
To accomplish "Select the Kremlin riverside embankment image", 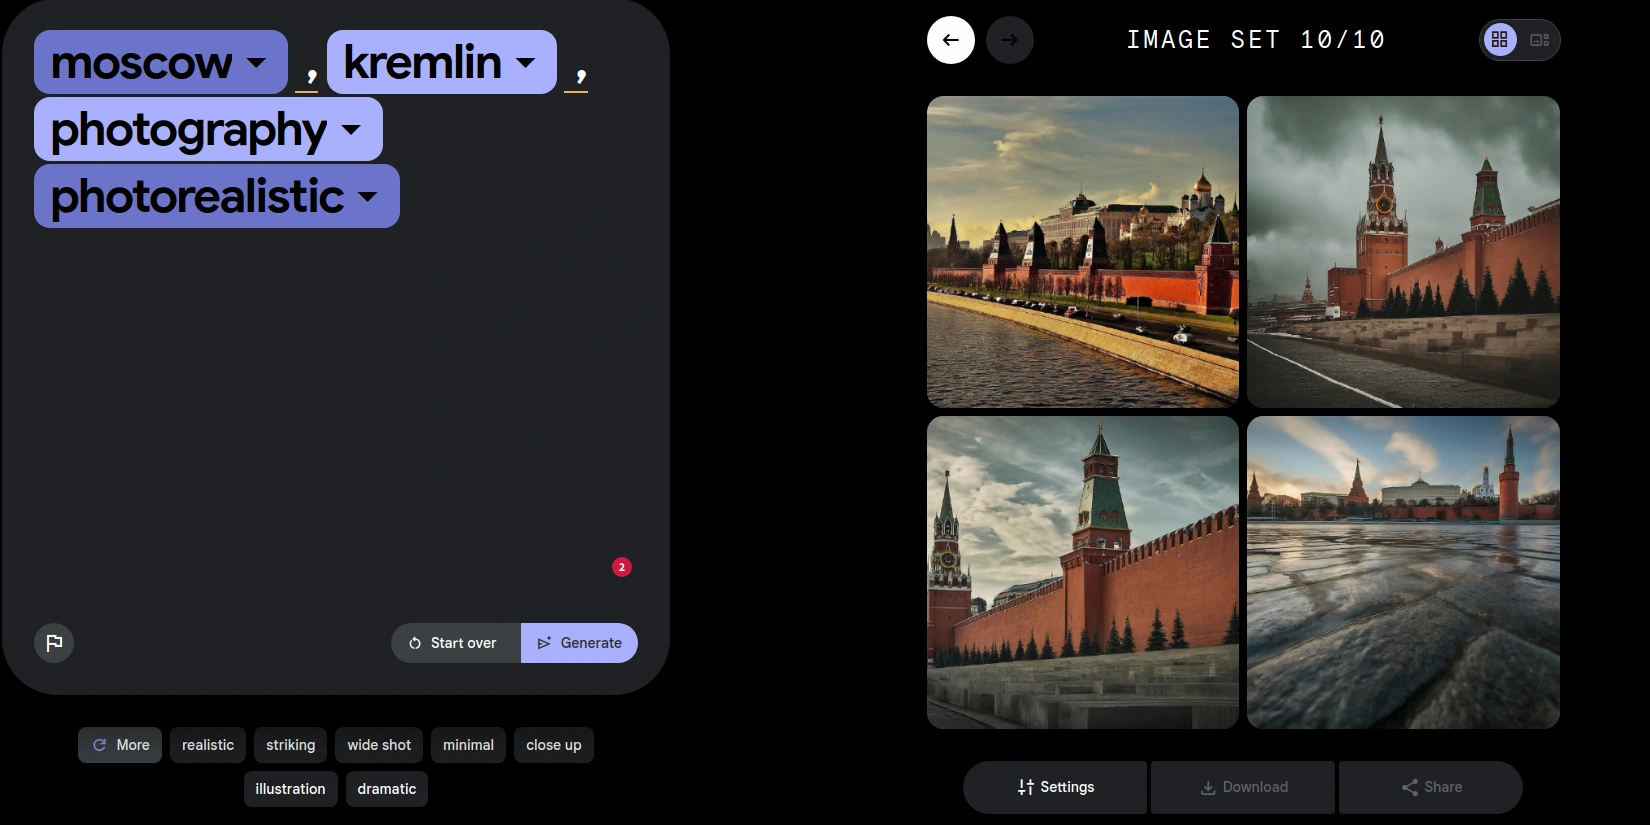I will point(1082,252).
